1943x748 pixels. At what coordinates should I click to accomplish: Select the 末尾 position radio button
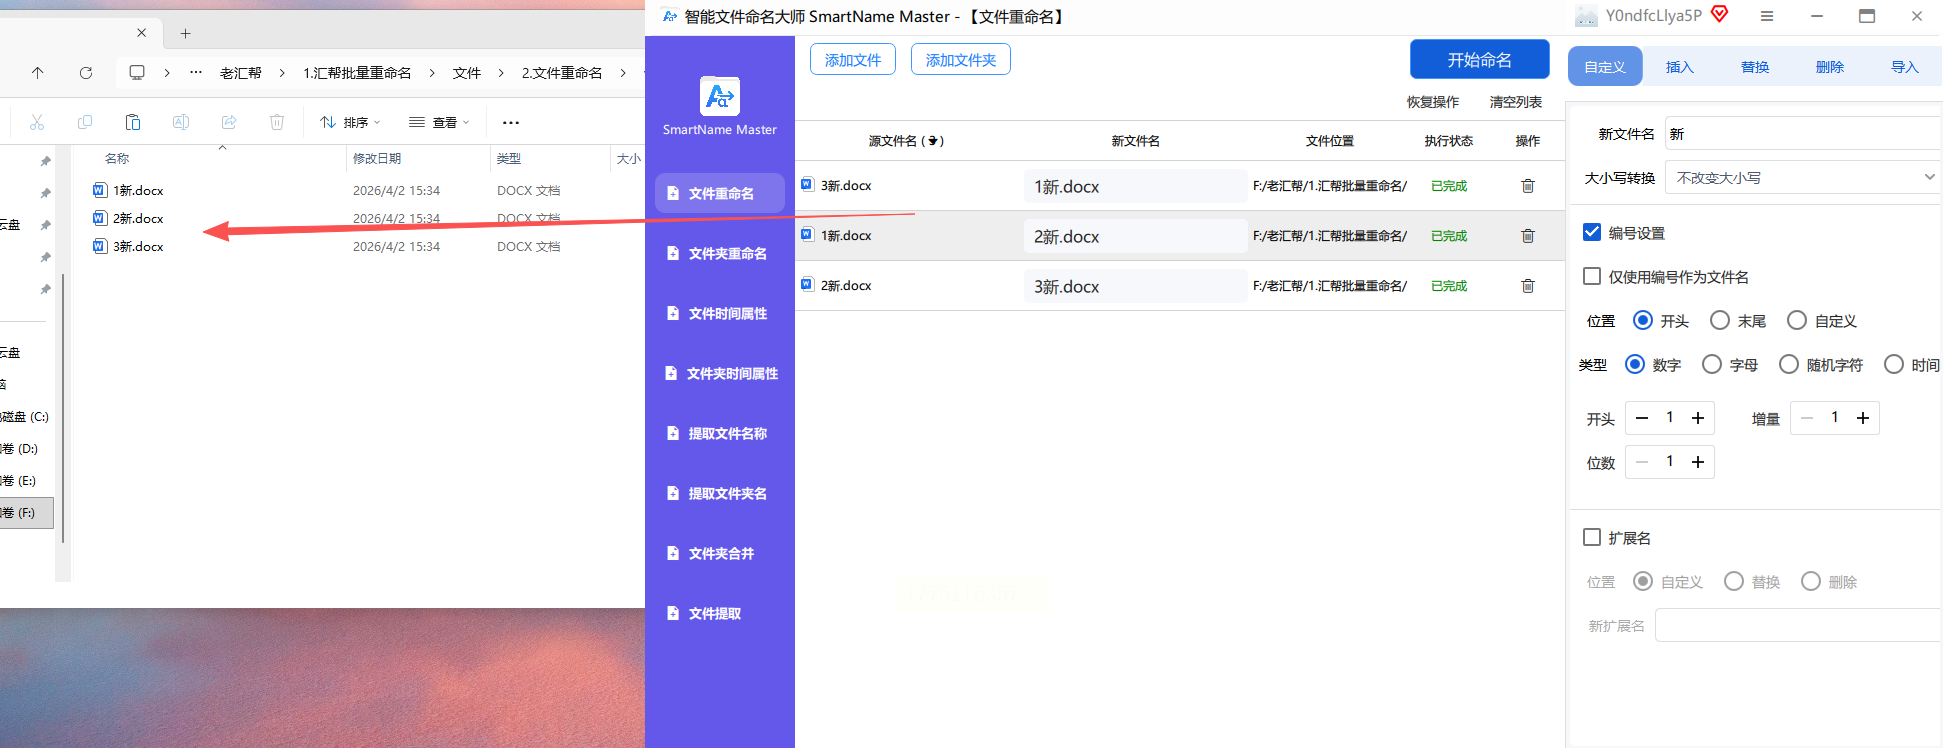tap(1720, 320)
